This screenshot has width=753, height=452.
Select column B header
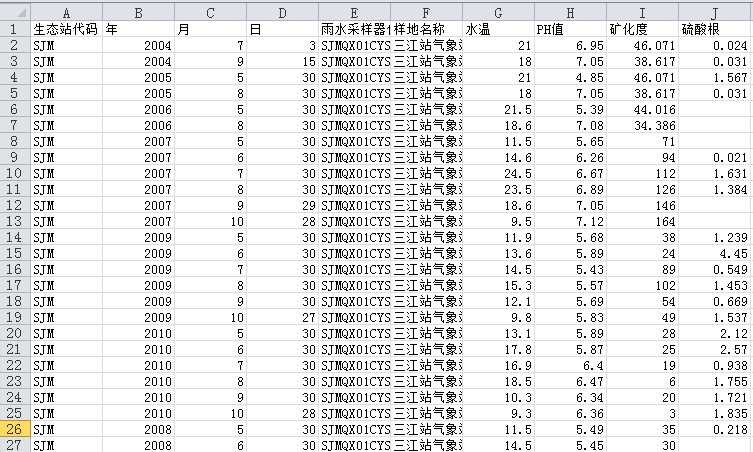point(138,13)
